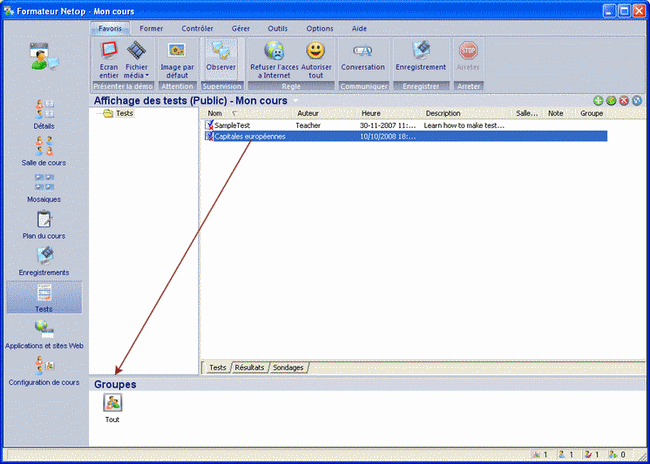Click 'Learn how to make test' description
650x464 pixels.
click(464, 125)
